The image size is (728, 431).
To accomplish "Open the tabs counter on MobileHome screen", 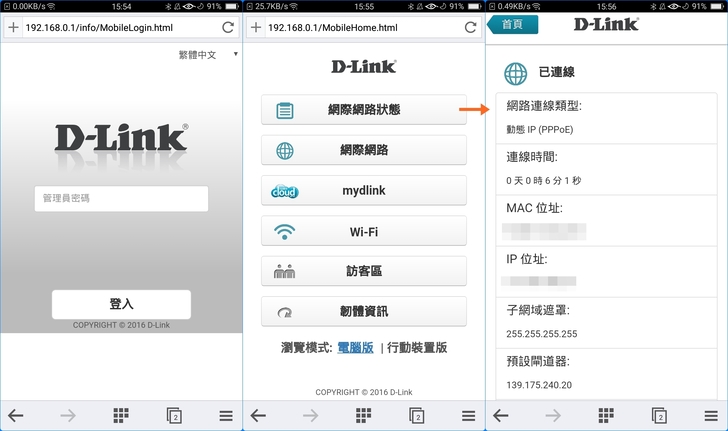I will 416,416.
